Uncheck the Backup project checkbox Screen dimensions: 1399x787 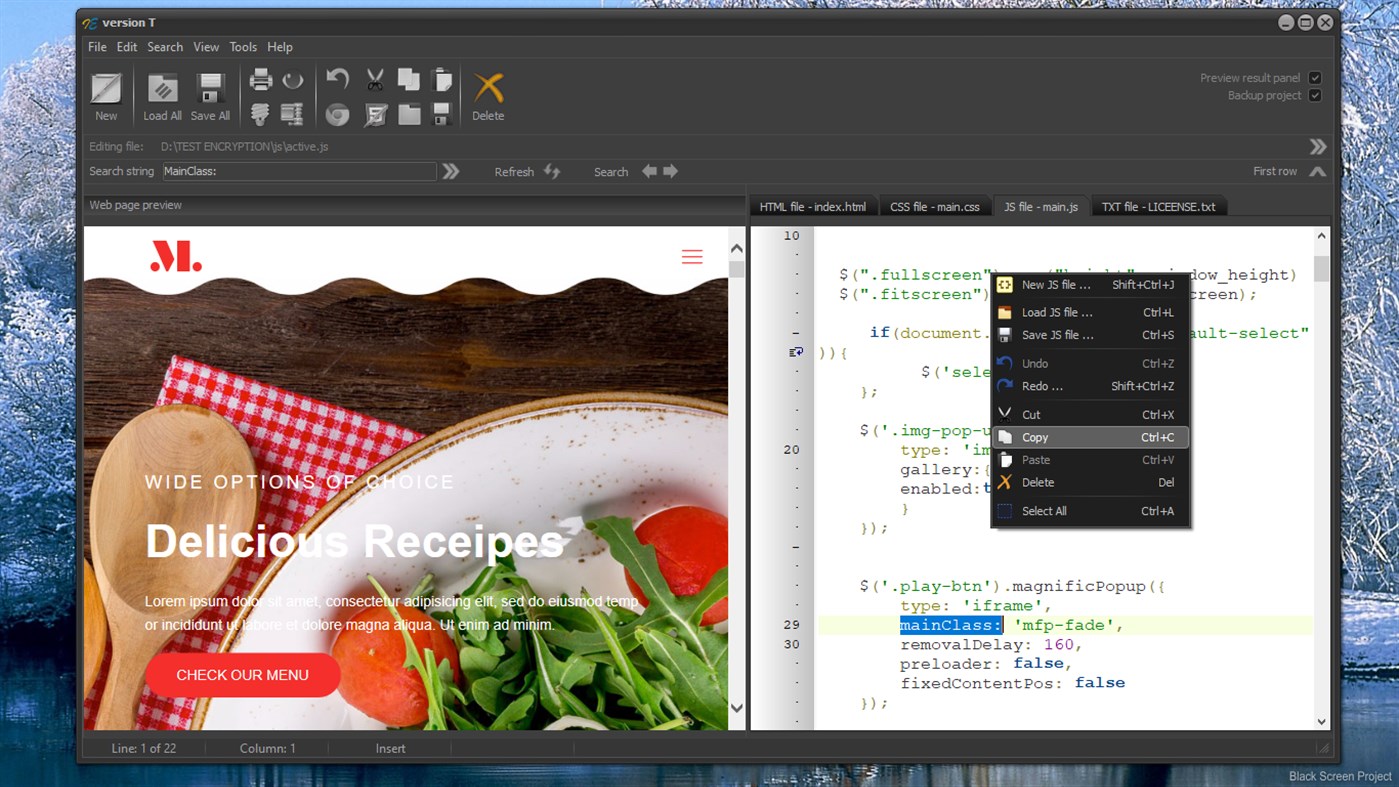pos(1315,96)
